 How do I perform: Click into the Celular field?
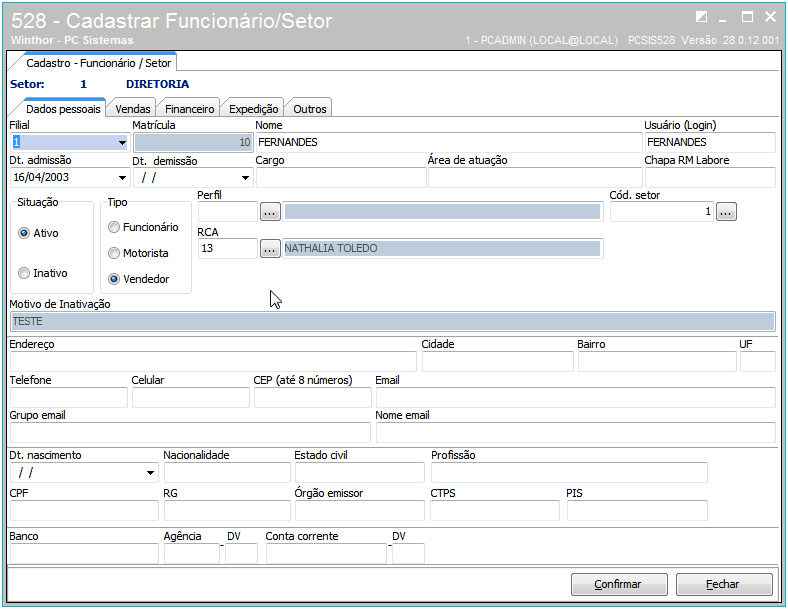(191, 397)
